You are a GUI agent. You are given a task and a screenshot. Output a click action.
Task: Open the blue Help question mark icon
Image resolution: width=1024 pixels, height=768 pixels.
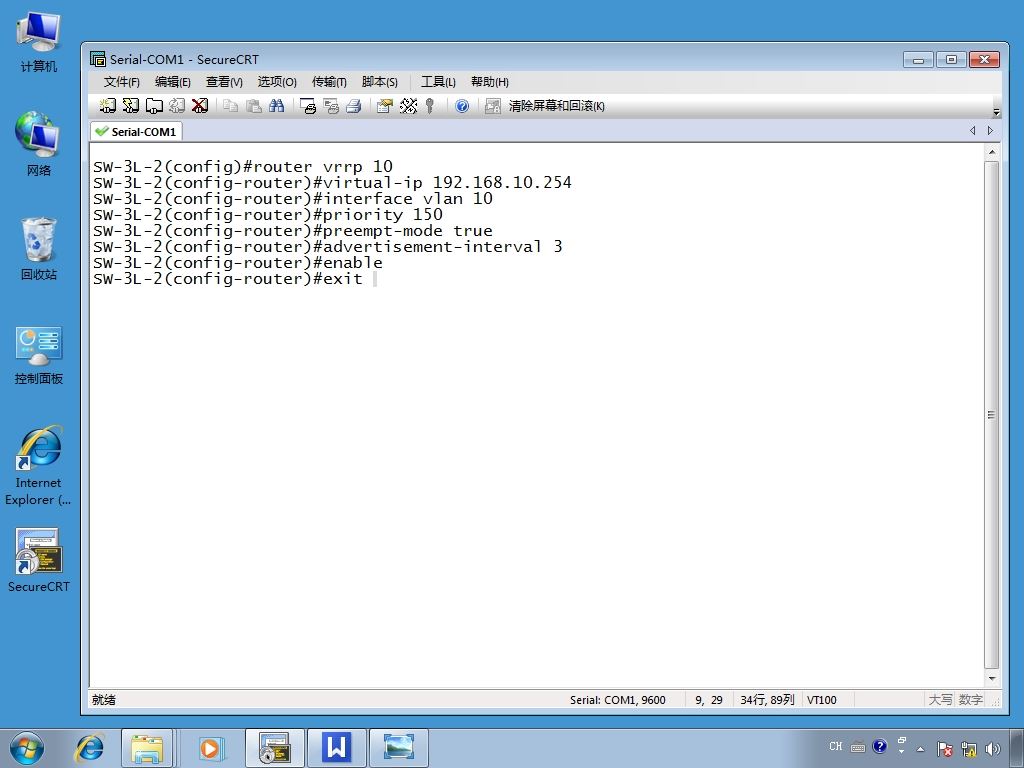(x=462, y=106)
